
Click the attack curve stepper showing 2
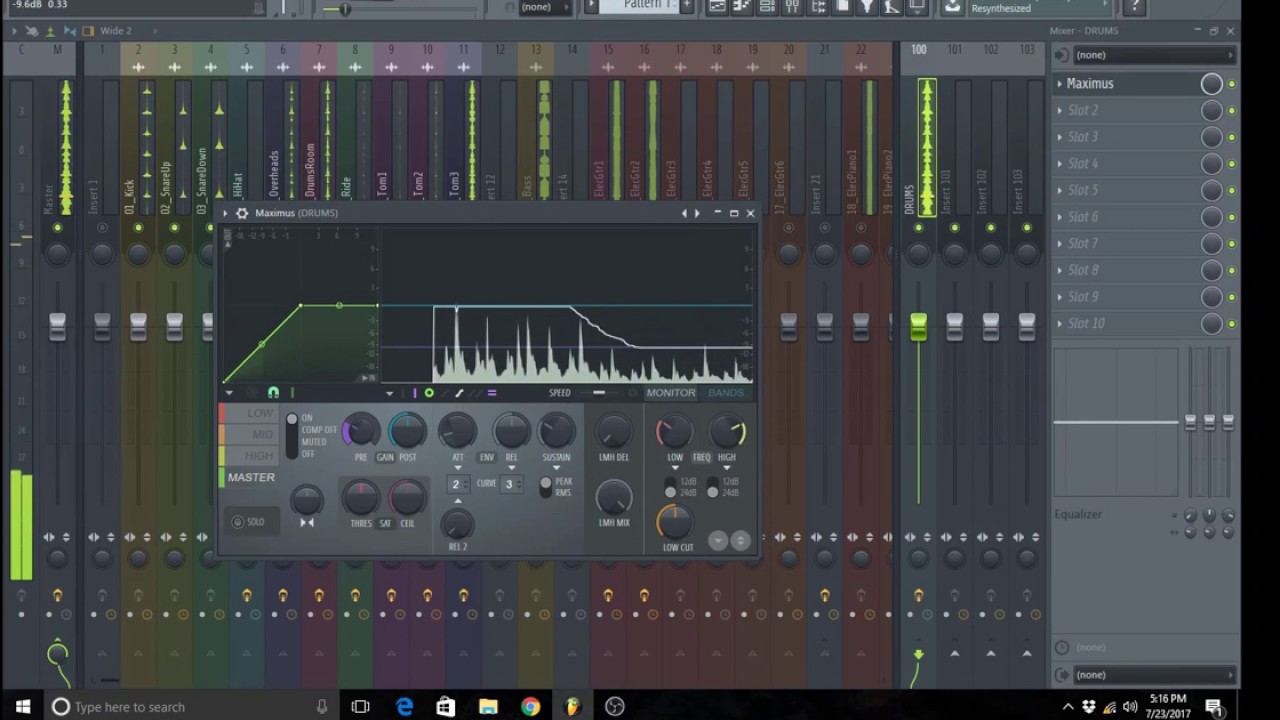tap(457, 484)
